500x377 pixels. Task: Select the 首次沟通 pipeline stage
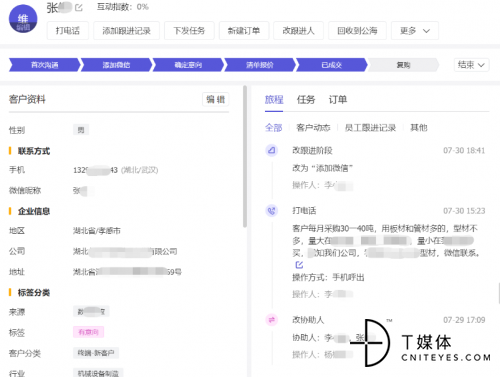coord(45,65)
